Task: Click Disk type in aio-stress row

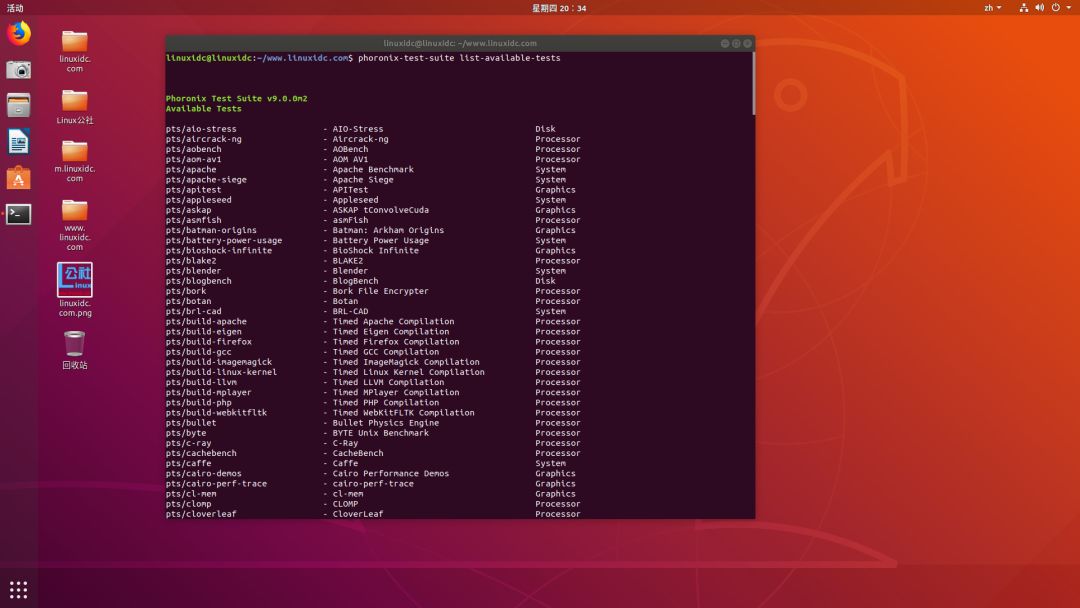Action: pyautogui.click(x=545, y=129)
